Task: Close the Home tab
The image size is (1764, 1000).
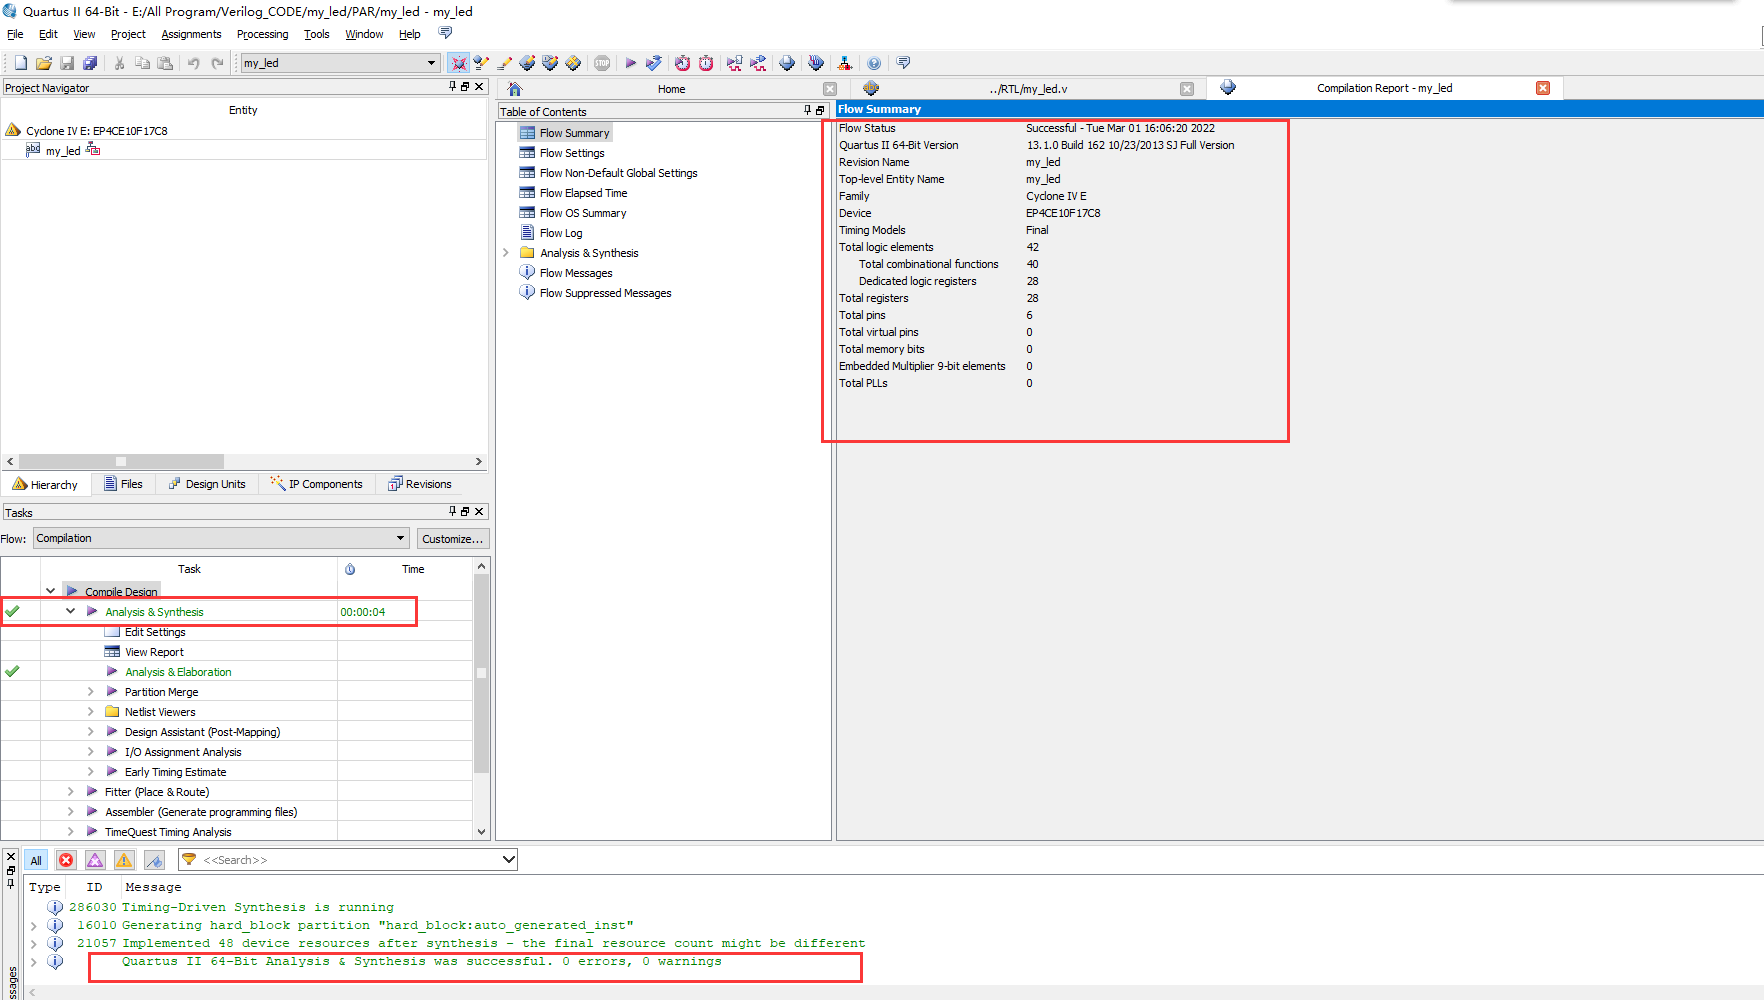Action: pos(829,89)
